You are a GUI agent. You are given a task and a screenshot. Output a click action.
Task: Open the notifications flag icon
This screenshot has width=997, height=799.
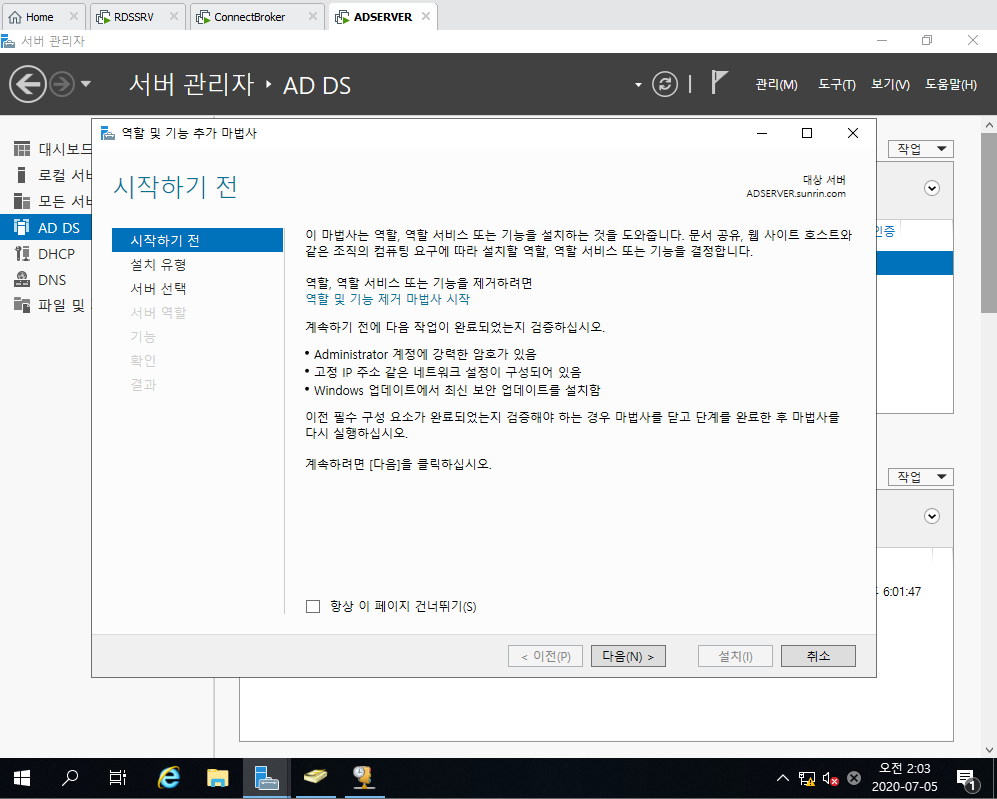click(719, 83)
